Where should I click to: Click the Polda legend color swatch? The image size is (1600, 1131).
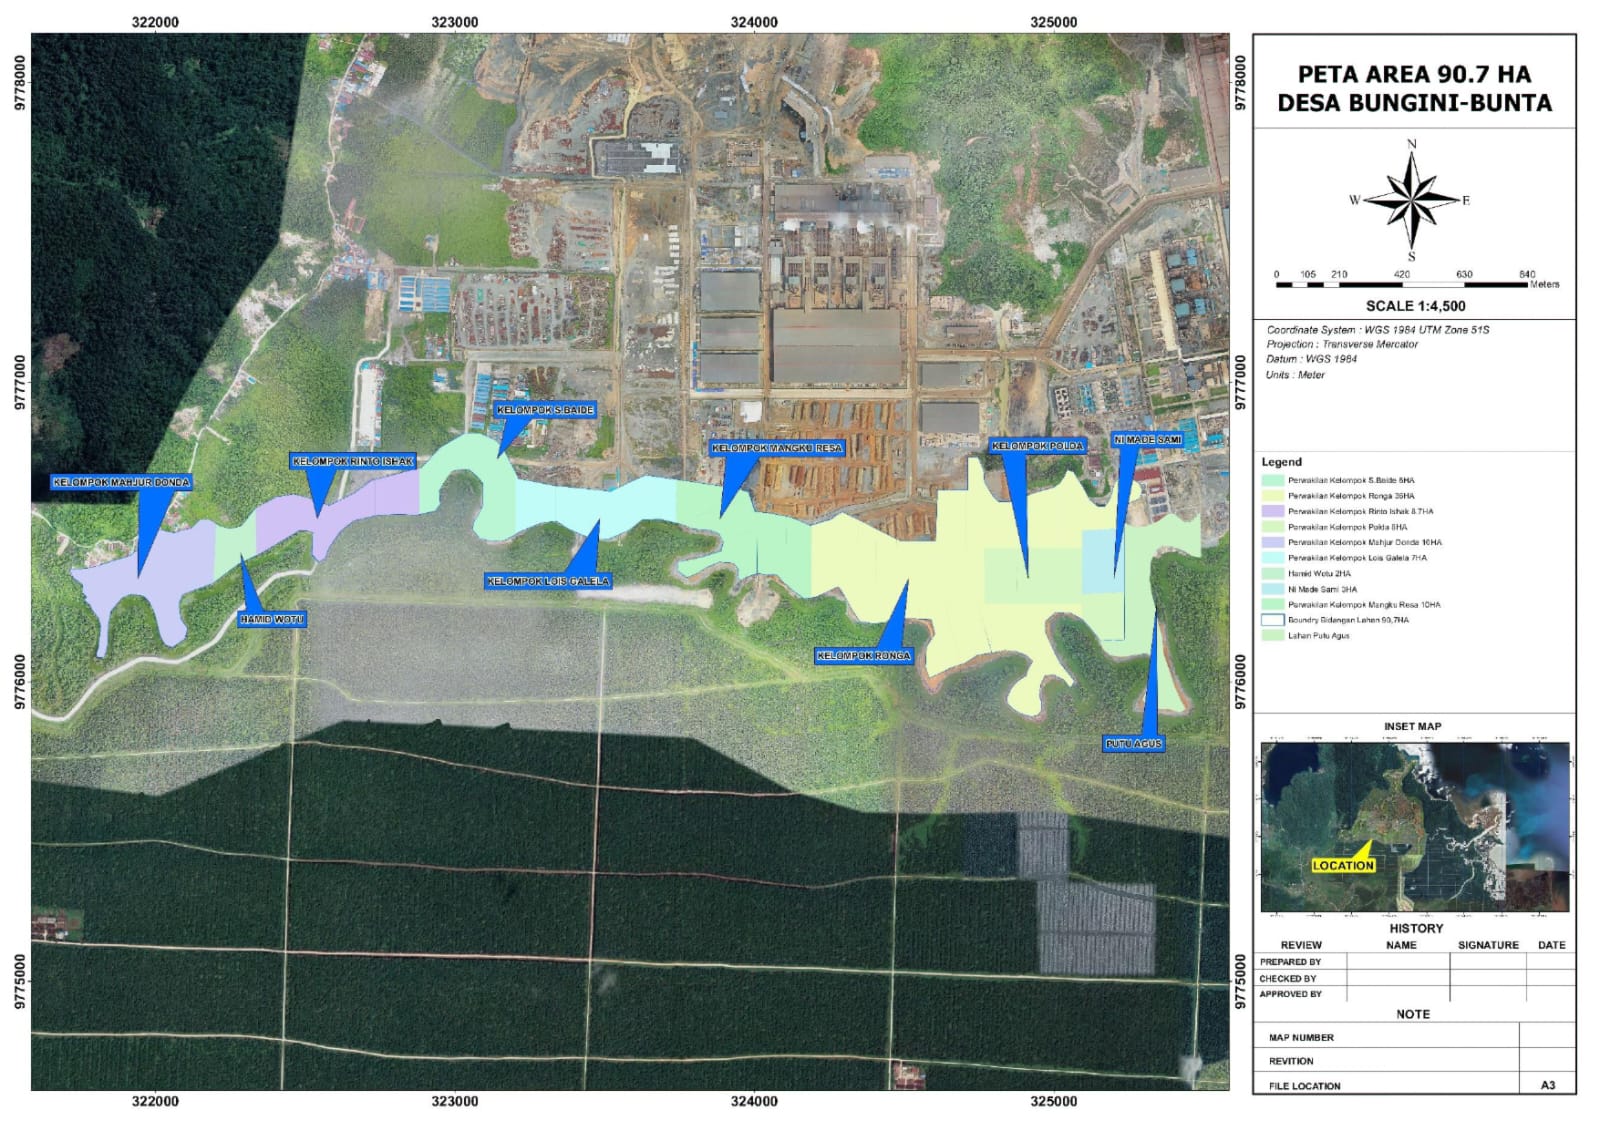pyautogui.click(x=1272, y=527)
